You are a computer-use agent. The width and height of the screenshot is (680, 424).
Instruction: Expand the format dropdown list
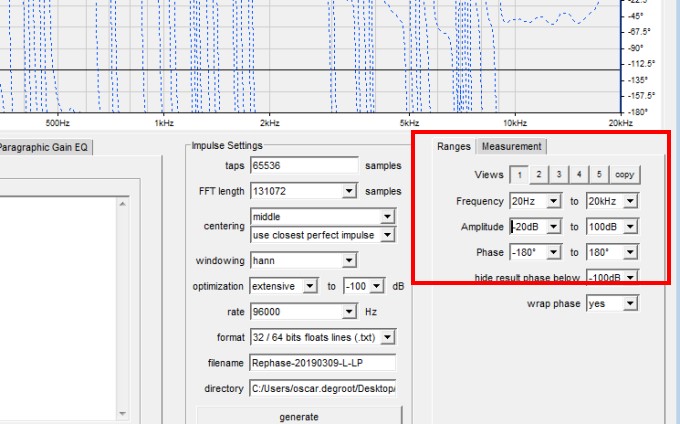coord(387,337)
